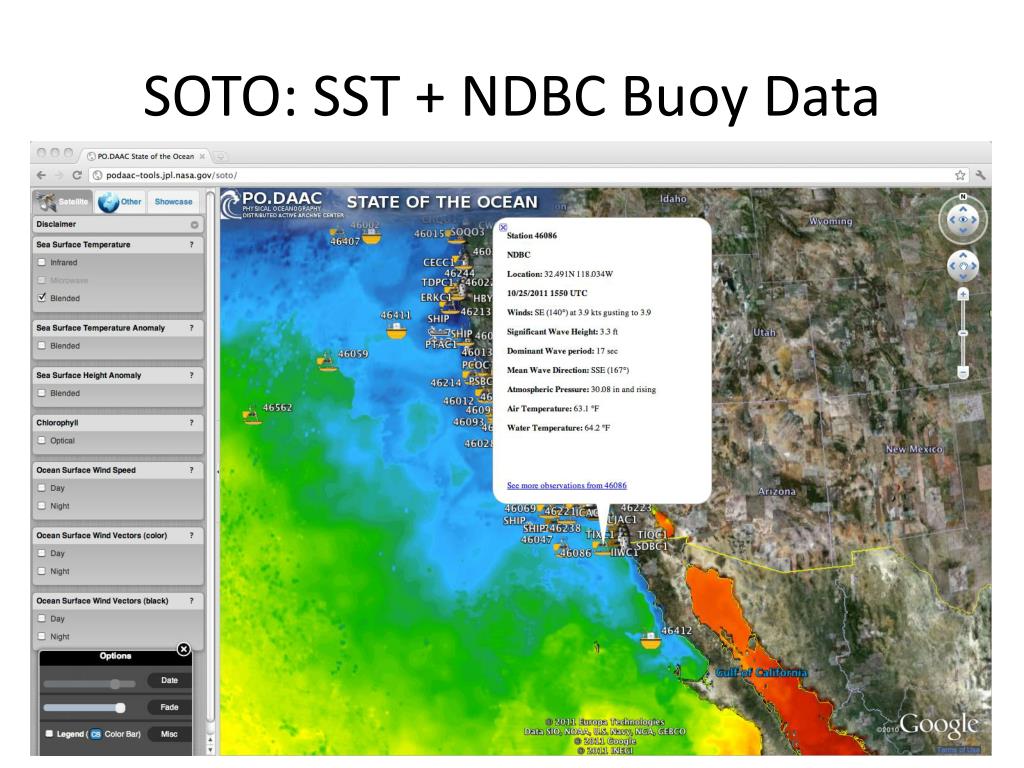
Task: Enable Day Ocean Surface Wind Speed
Action: click(42, 488)
